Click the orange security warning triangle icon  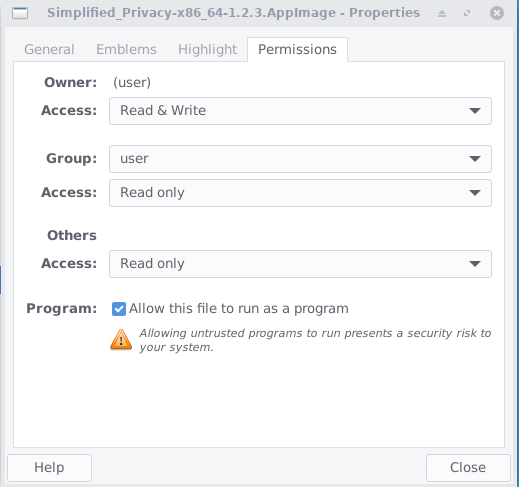[121, 339]
